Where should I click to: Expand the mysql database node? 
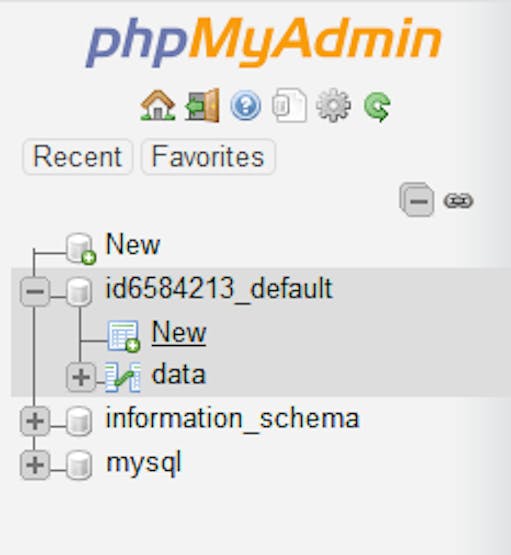35,465
